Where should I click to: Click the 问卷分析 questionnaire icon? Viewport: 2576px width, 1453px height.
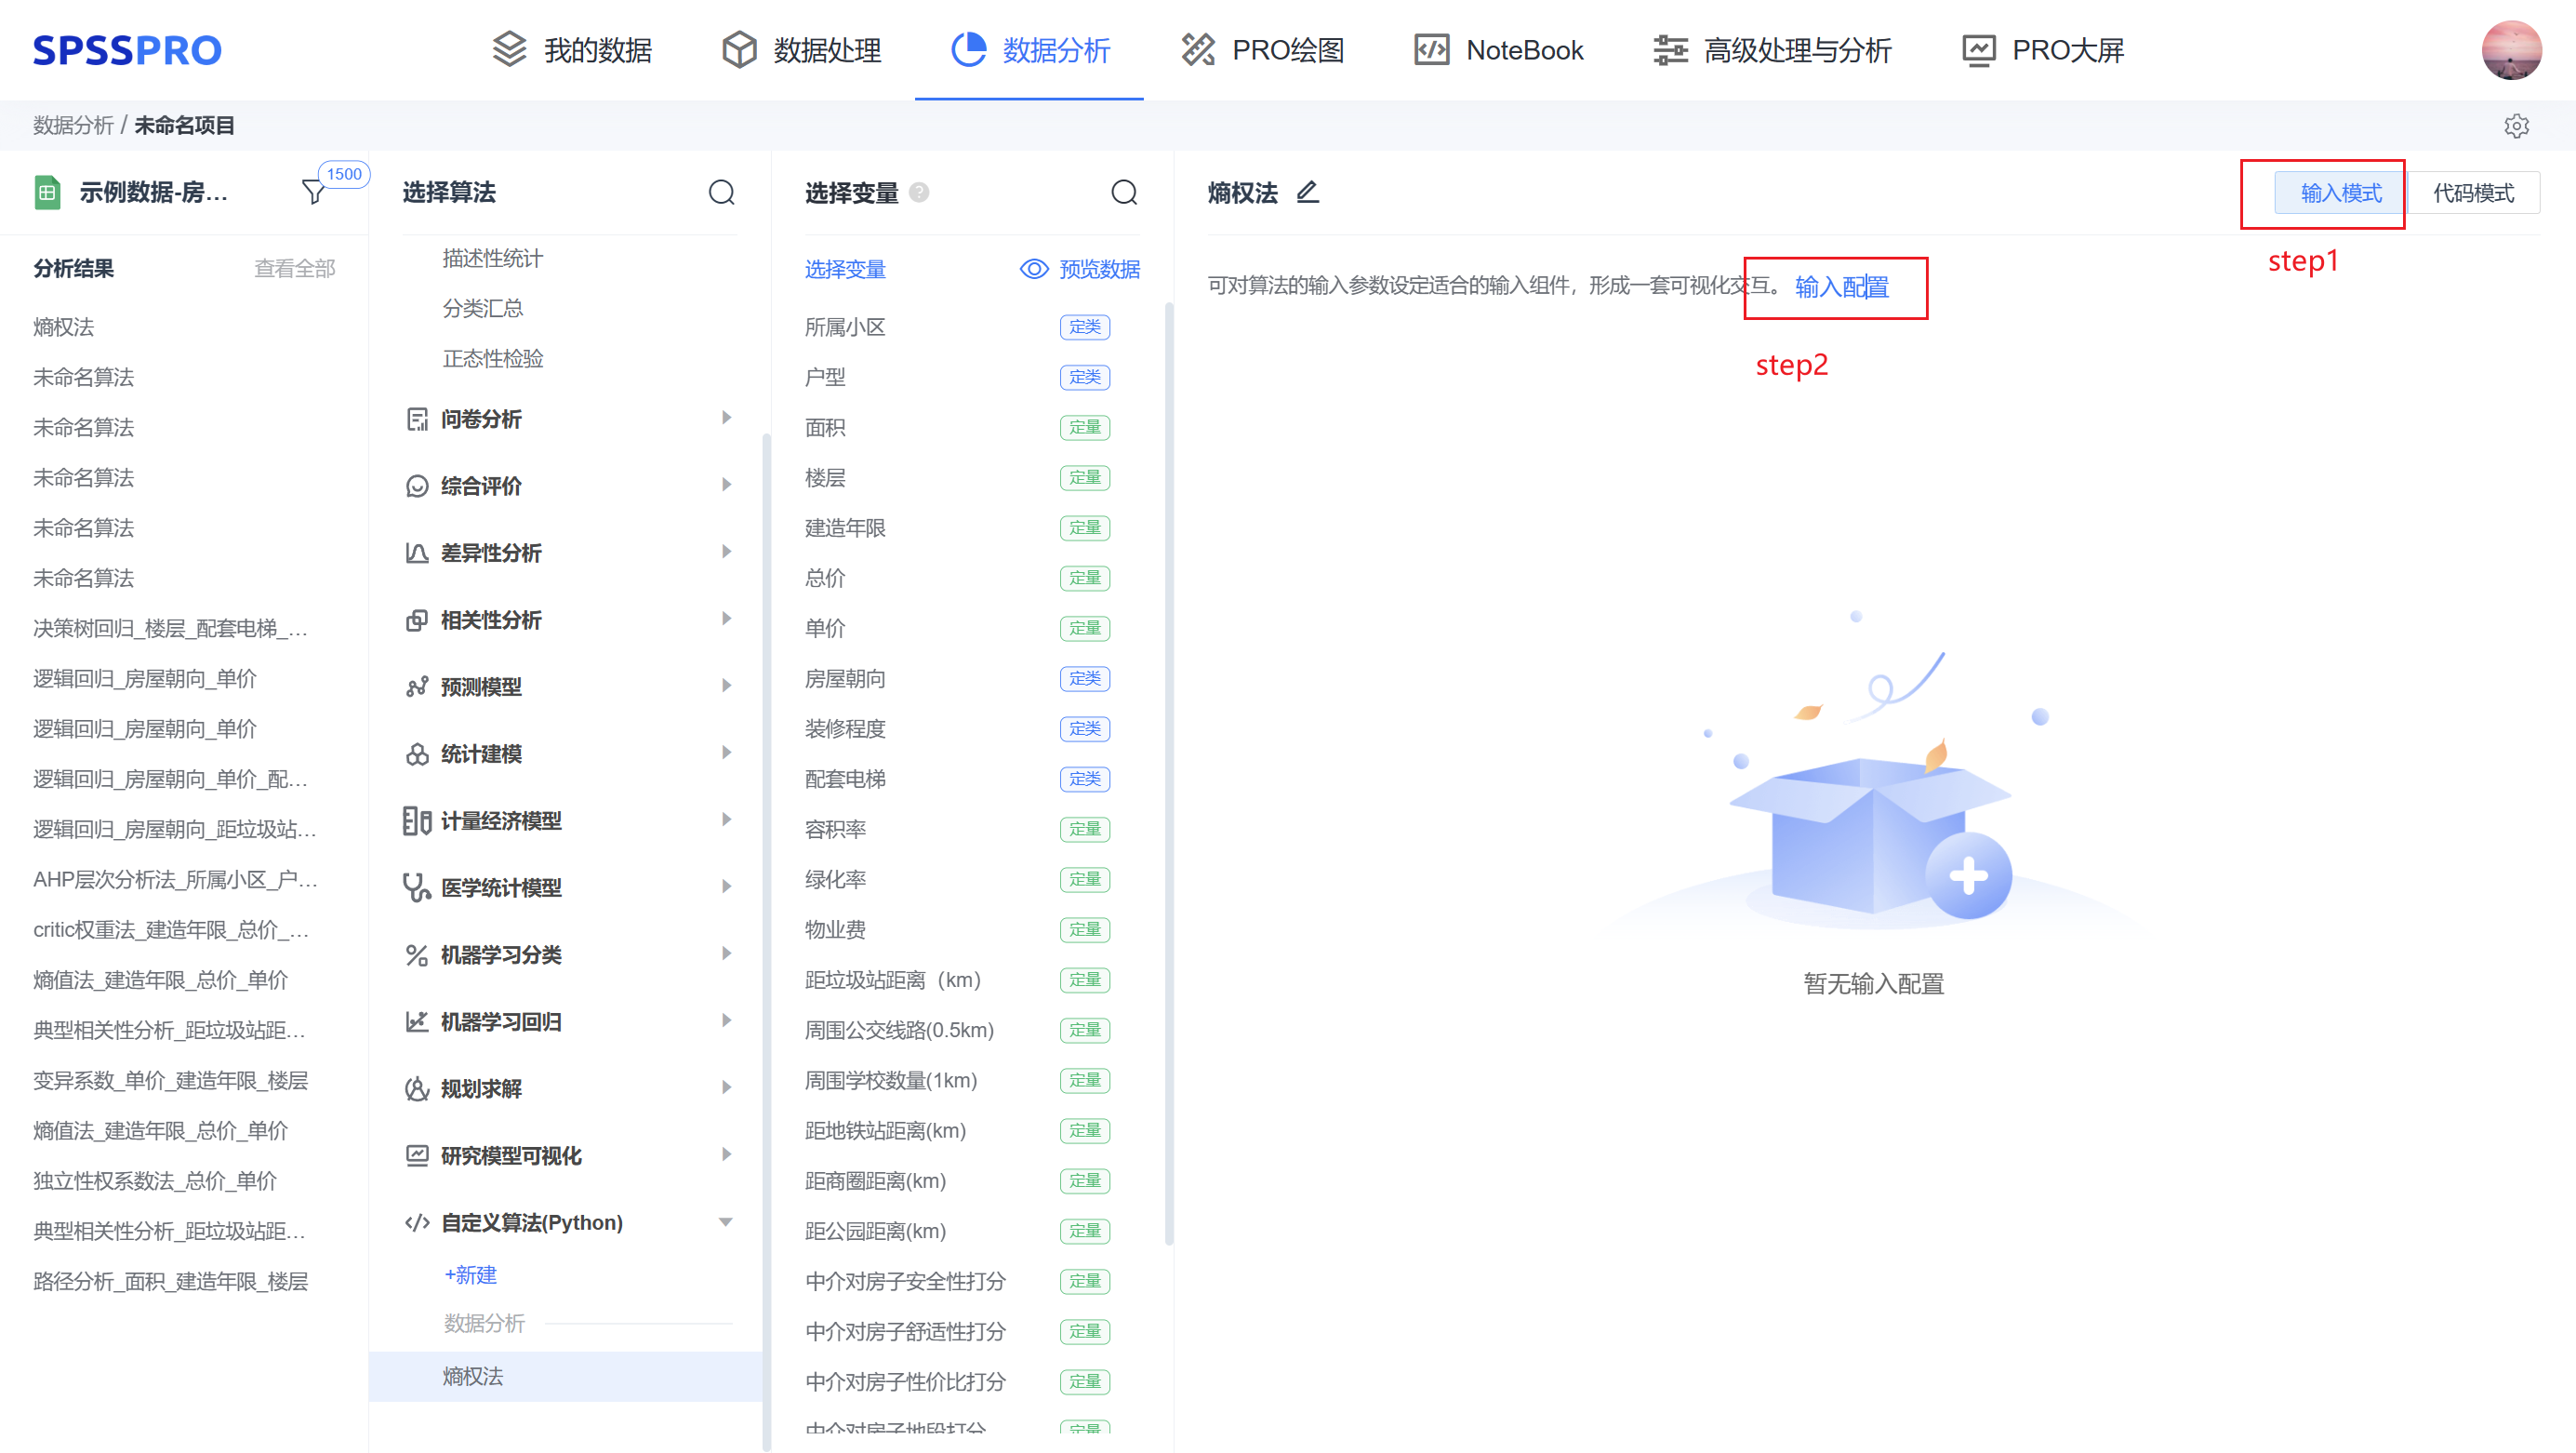417,419
